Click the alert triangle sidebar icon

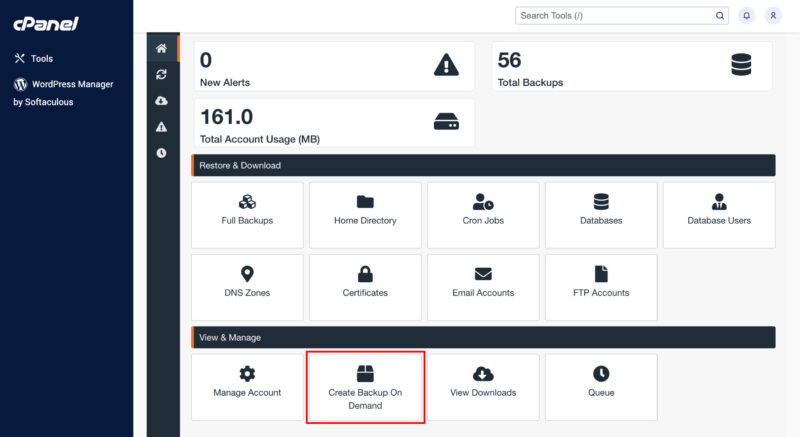click(x=162, y=126)
